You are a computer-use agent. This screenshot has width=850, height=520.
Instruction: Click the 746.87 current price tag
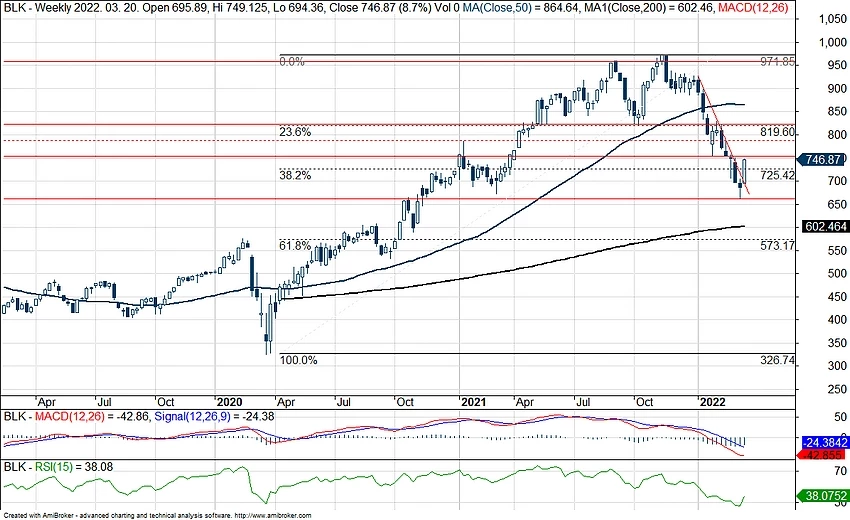tap(822, 159)
